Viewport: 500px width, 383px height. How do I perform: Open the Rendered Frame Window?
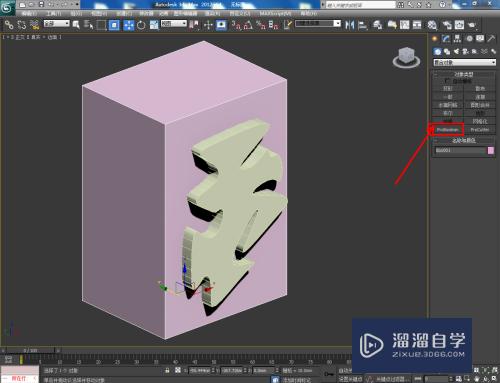[x=459, y=25]
